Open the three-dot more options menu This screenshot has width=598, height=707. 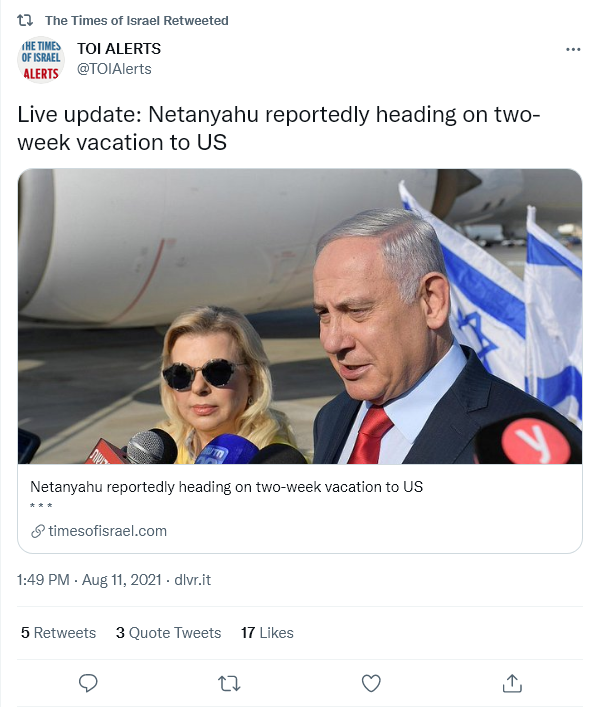573,49
